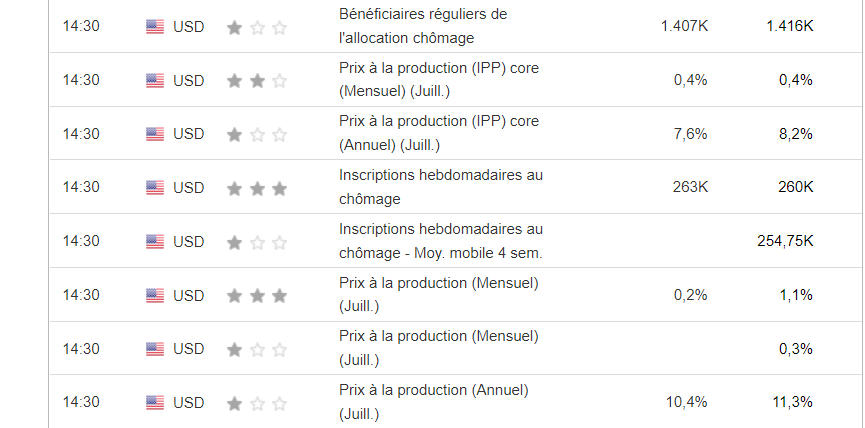Open Prix à la production (IPP) core Annuel
Image resolution: width=865 pixels, height=428 pixels.
coord(439,133)
